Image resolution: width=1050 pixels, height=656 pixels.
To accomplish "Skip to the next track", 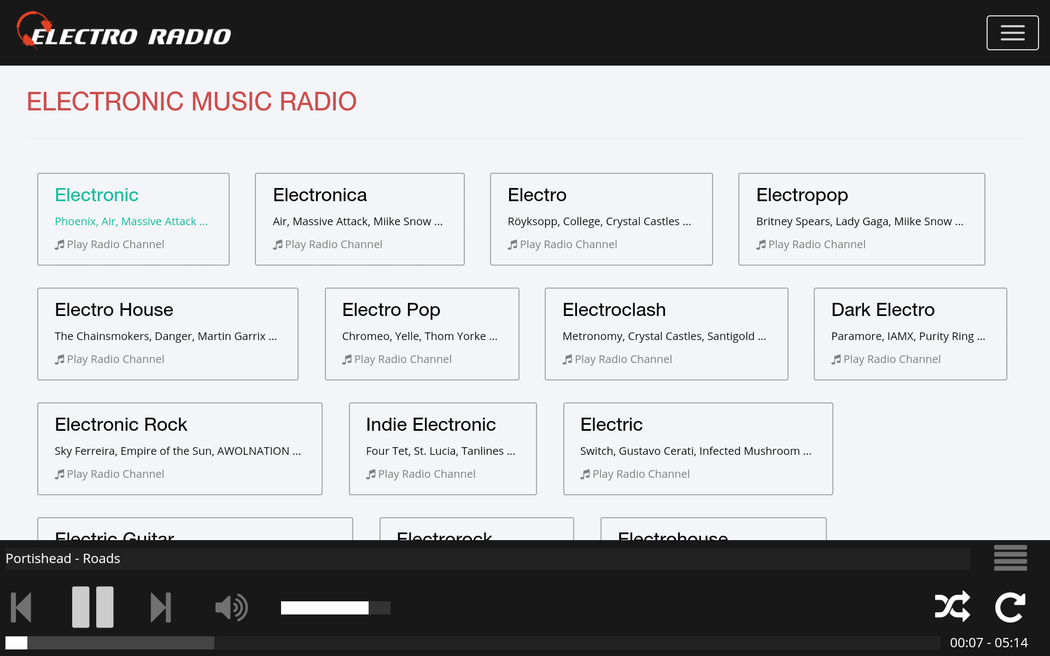I will (x=160, y=607).
